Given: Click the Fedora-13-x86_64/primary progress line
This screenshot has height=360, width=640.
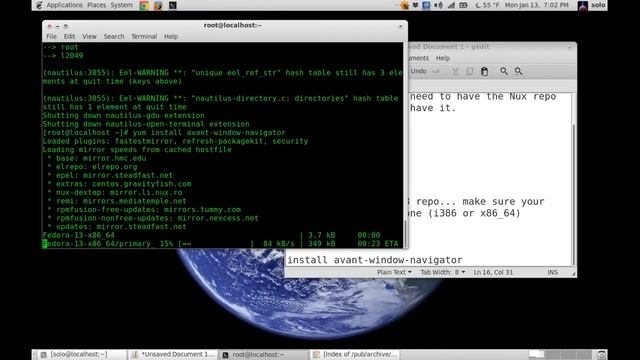Looking at the screenshot, I should point(220,244).
